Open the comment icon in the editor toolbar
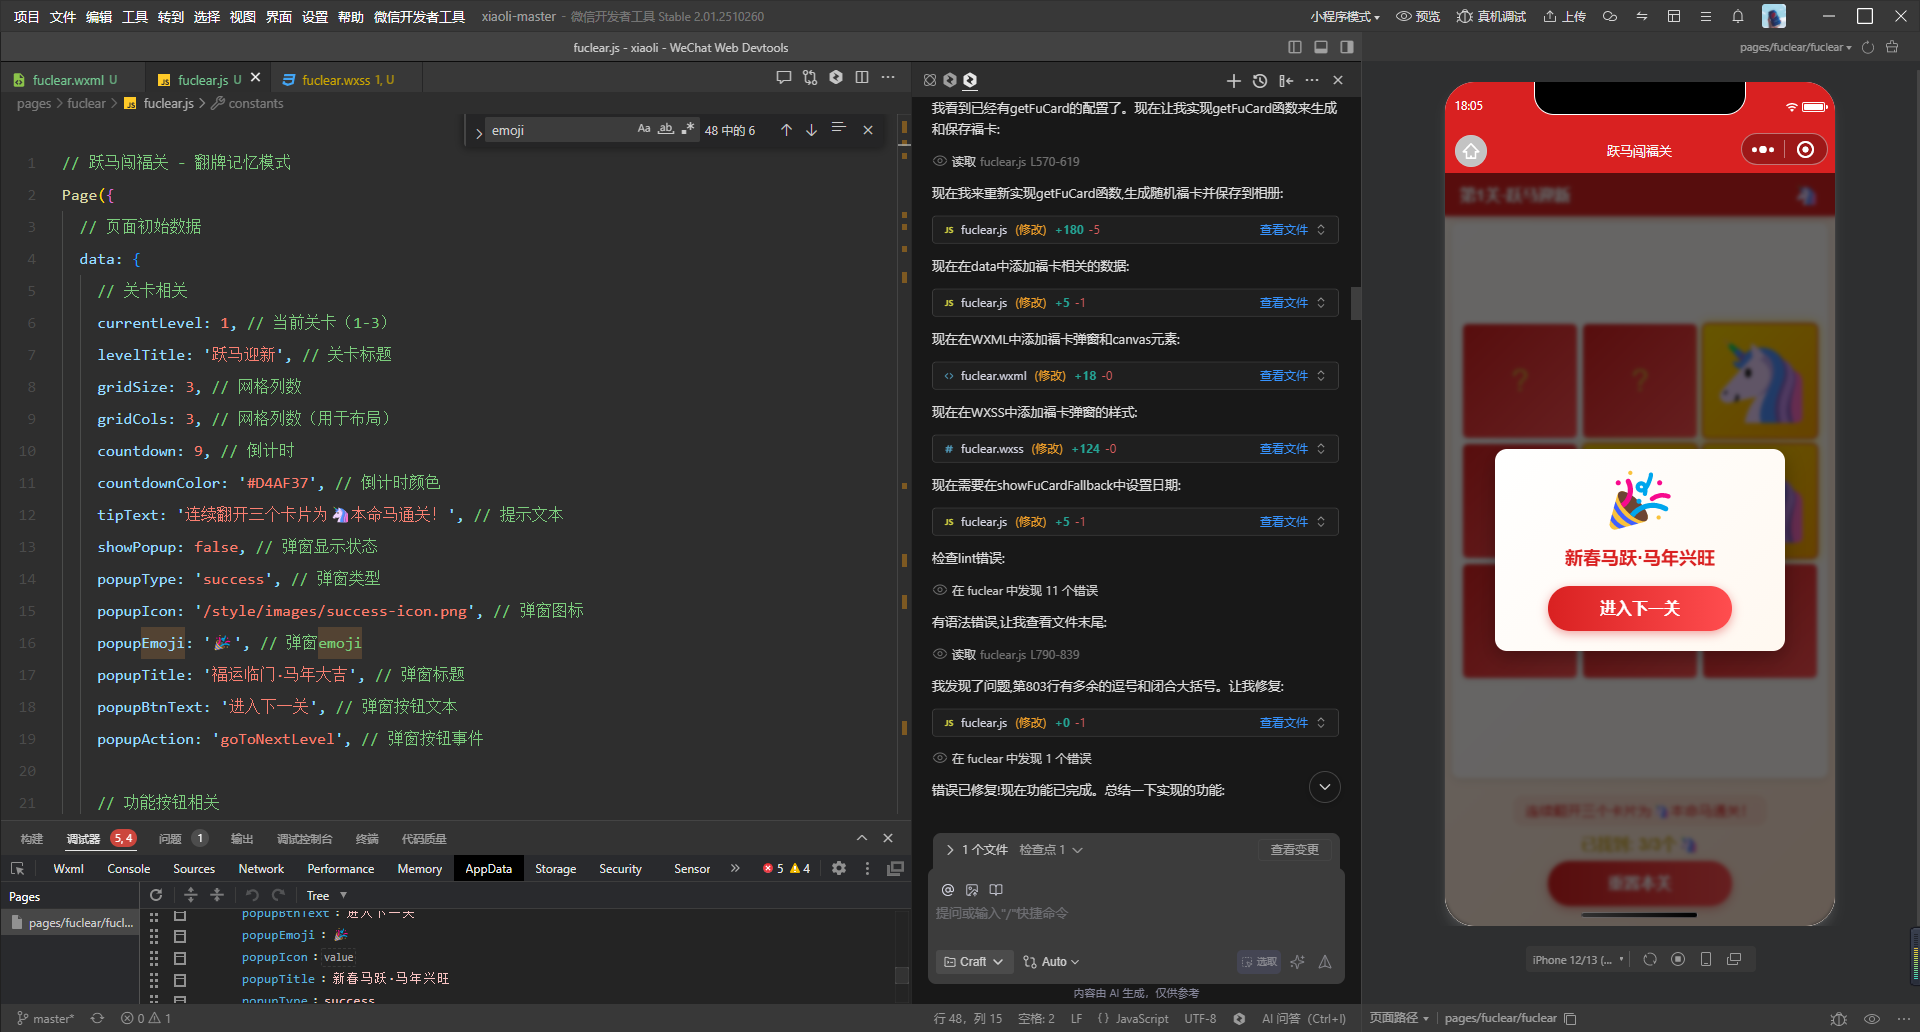Viewport: 1920px width, 1032px height. [x=784, y=77]
